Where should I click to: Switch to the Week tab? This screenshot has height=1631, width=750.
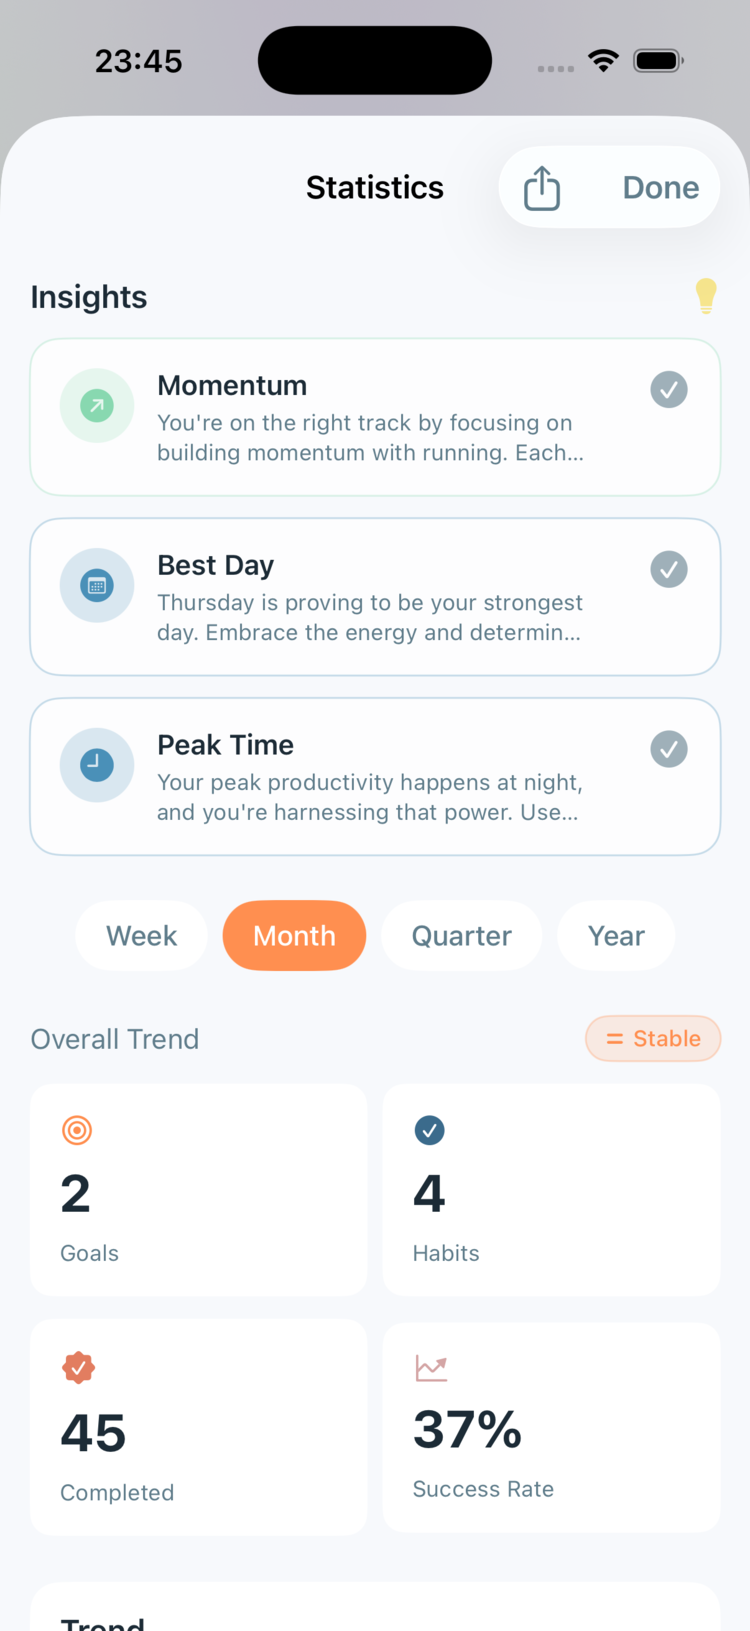tap(141, 936)
